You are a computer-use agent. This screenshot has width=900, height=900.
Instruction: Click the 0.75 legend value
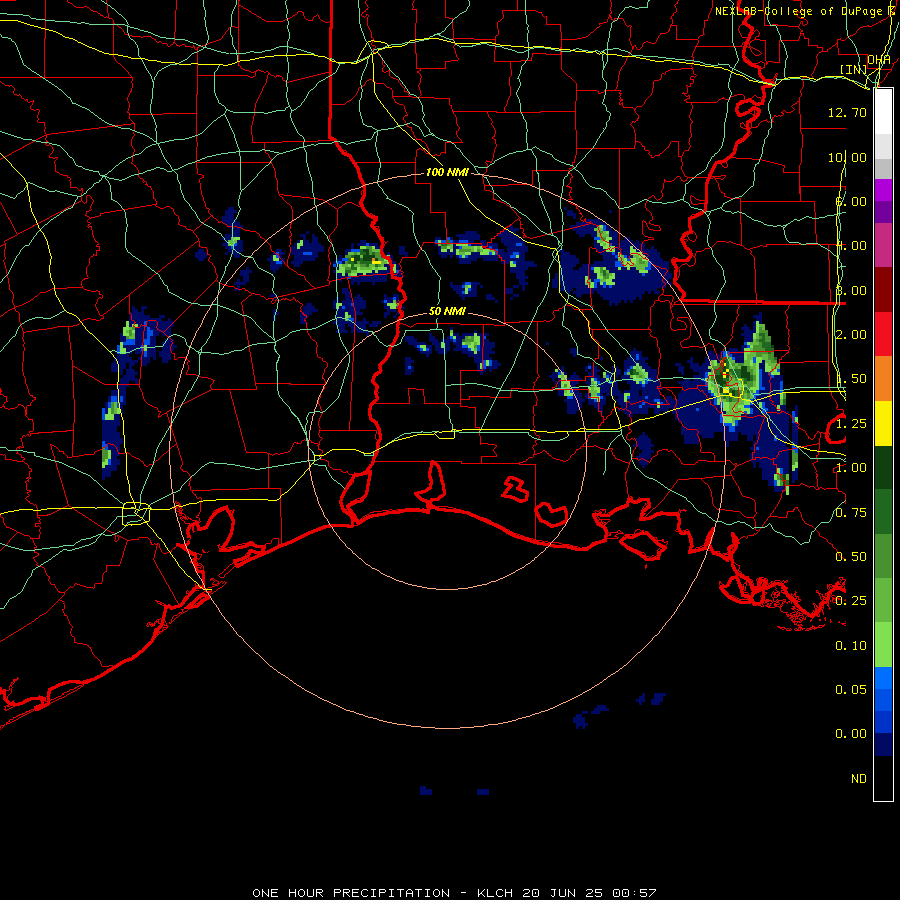[x=851, y=513]
